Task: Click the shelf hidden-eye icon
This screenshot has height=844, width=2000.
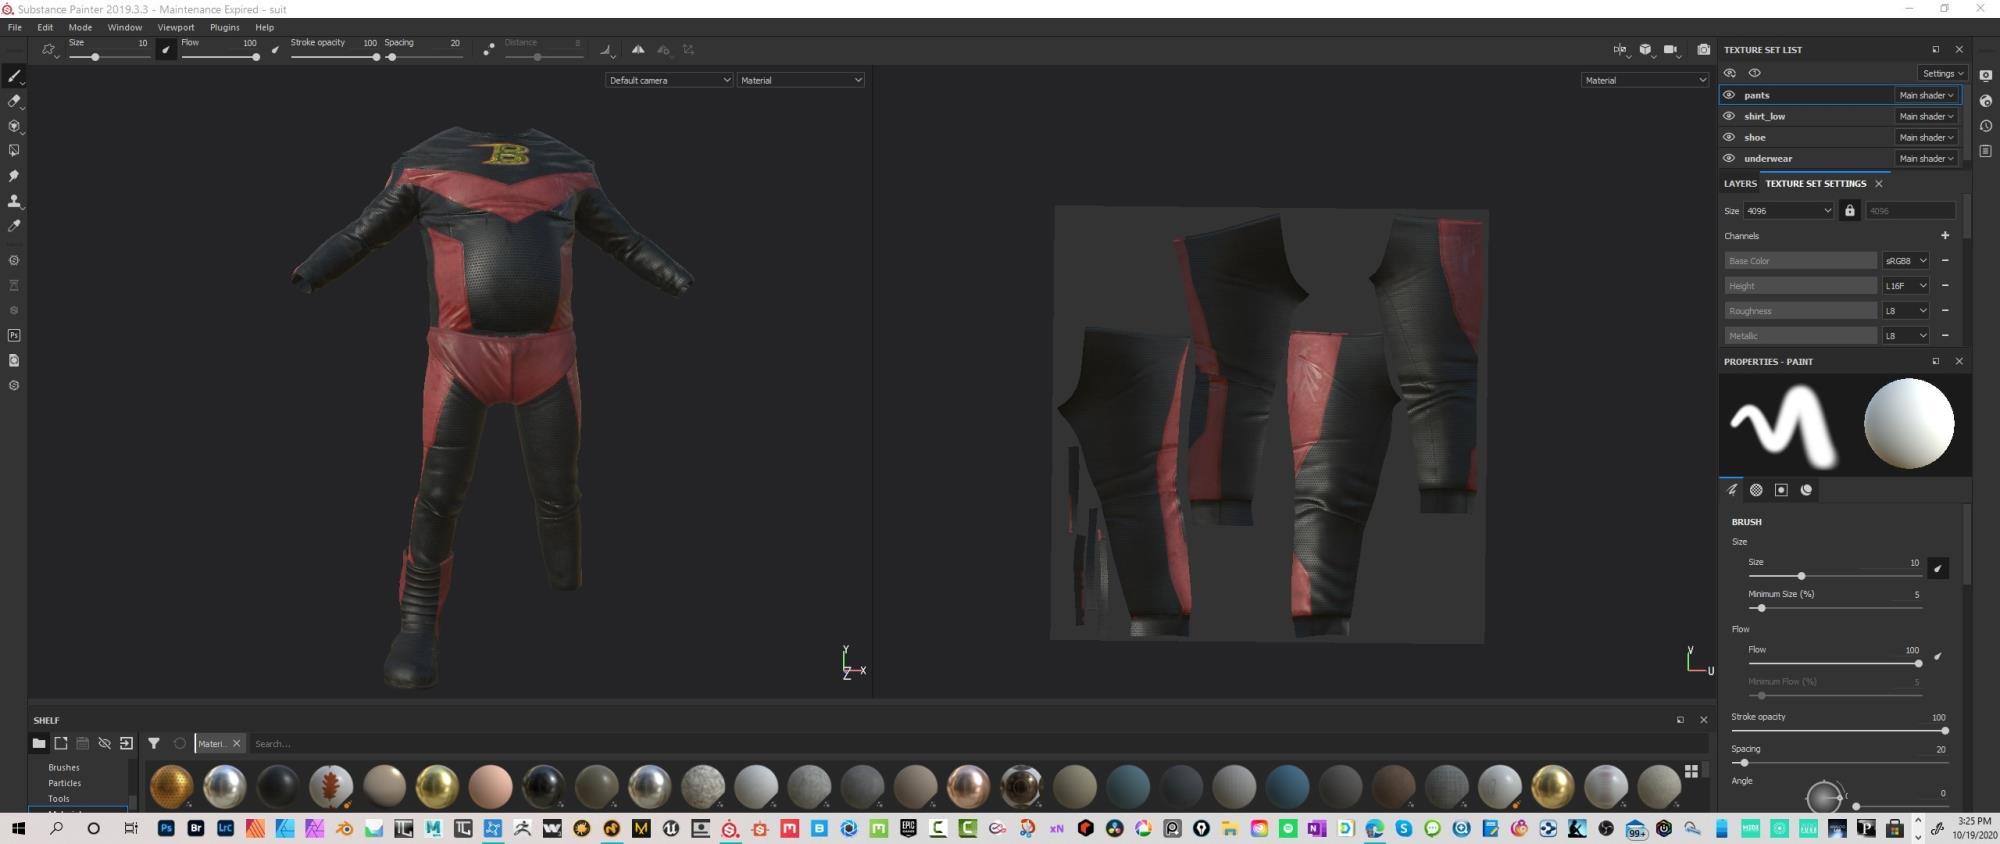Action: pyautogui.click(x=104, y=743)
